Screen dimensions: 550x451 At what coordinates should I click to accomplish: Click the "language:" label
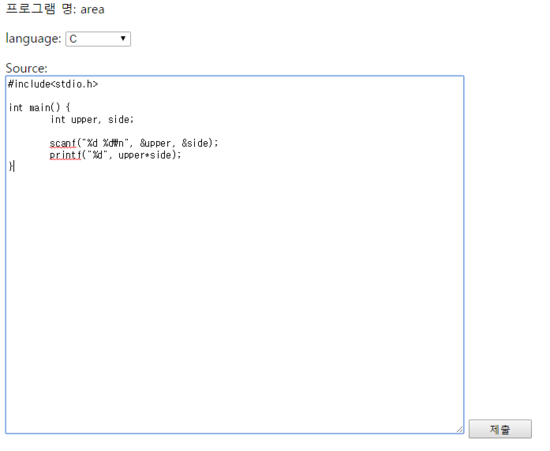(33, 38)
